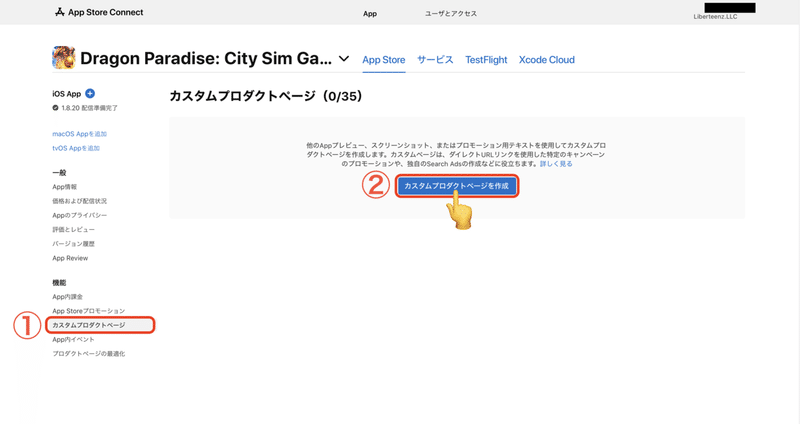This screenshot has width=800, height=424.
Task: Click macOS Appを追加 link
Action: point(80,134)
